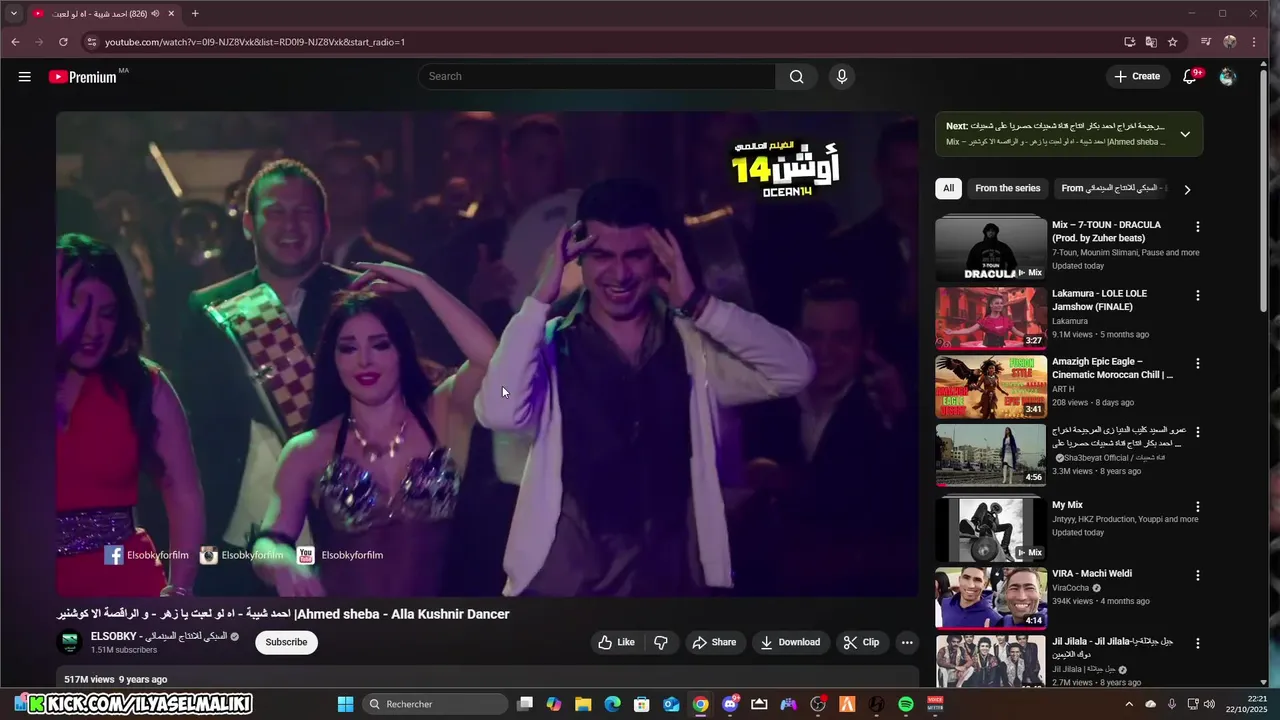Bookmark this page with star icon
This screenshot has height=720, width=1280.
1173,42
